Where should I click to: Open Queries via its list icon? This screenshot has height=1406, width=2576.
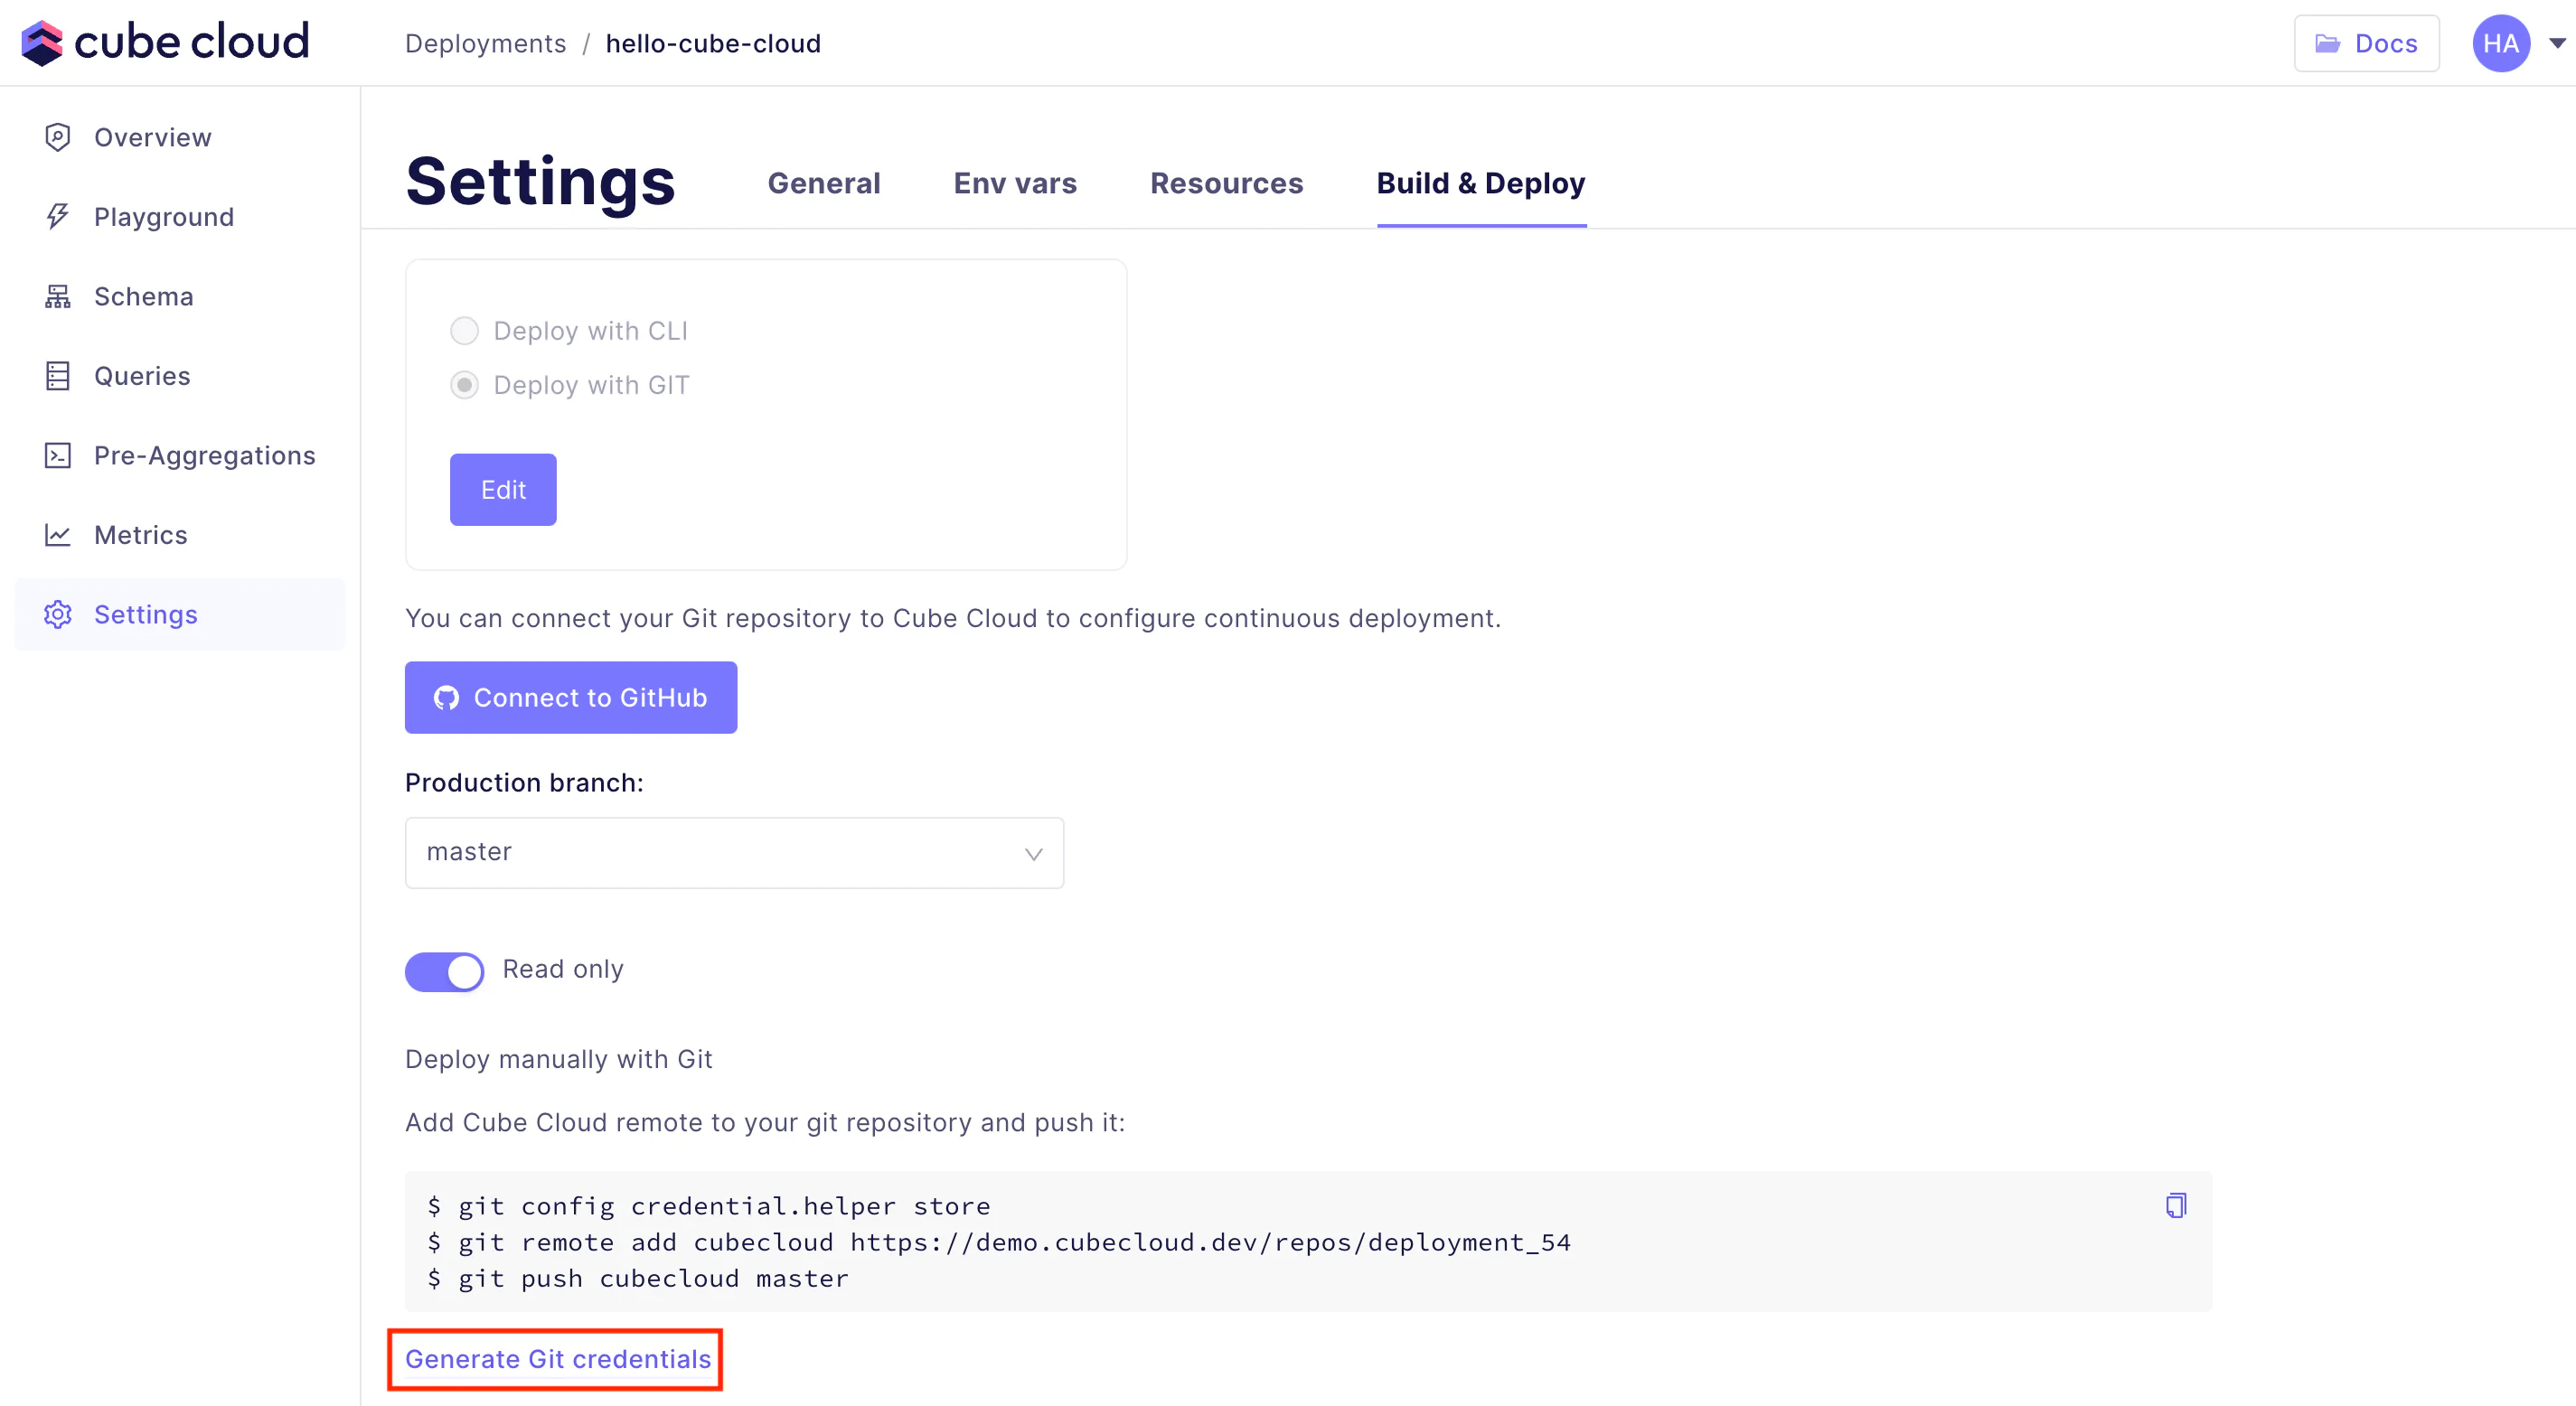click(57, 376)
